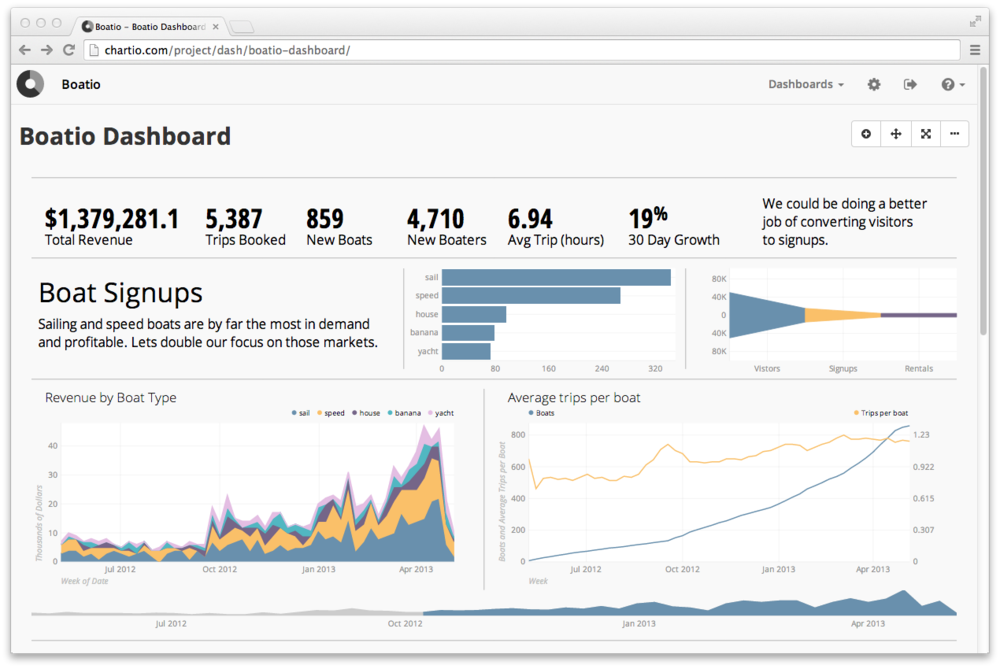Click the Revenue by Boat Type title
The width and height of the screenshot is (1000, 669).
110,397
